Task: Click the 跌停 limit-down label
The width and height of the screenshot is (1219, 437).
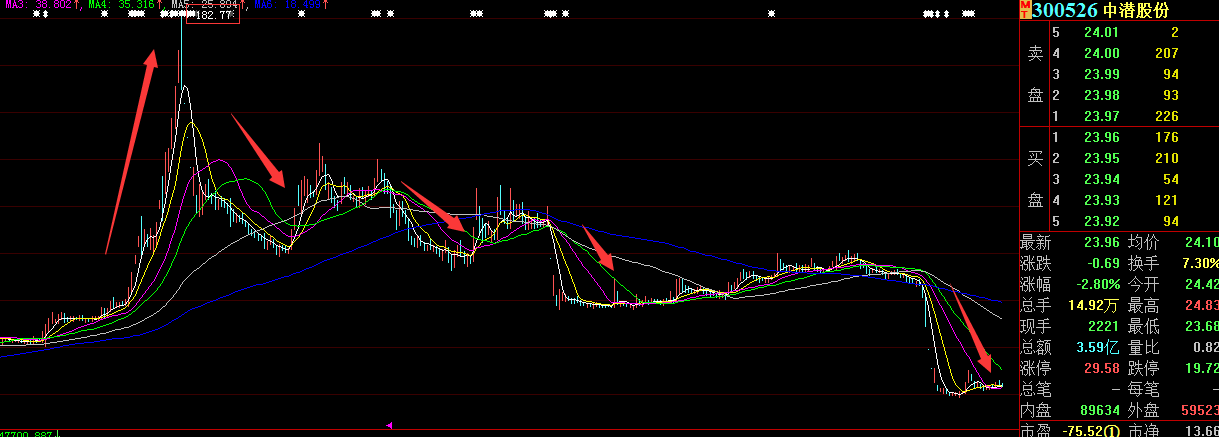Action: pyautogui.click(x=1143, y=368)
